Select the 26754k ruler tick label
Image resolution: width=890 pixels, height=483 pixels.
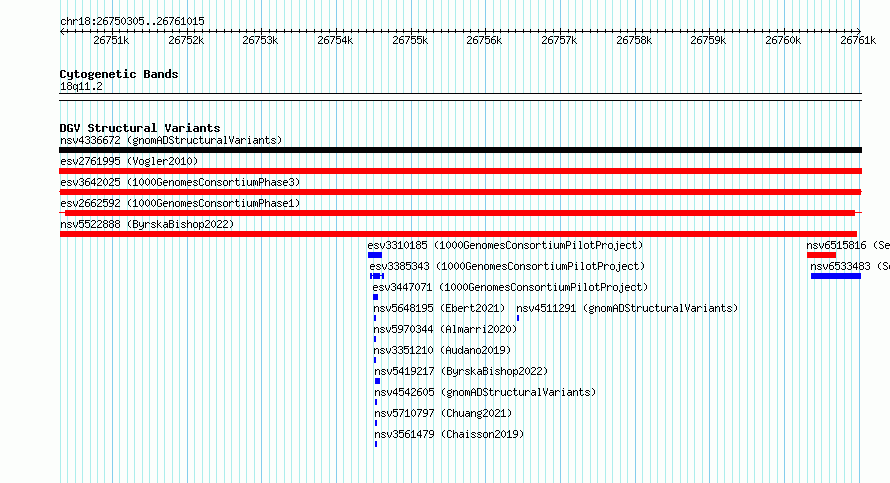pyautogui.click(x=335, y=41)
